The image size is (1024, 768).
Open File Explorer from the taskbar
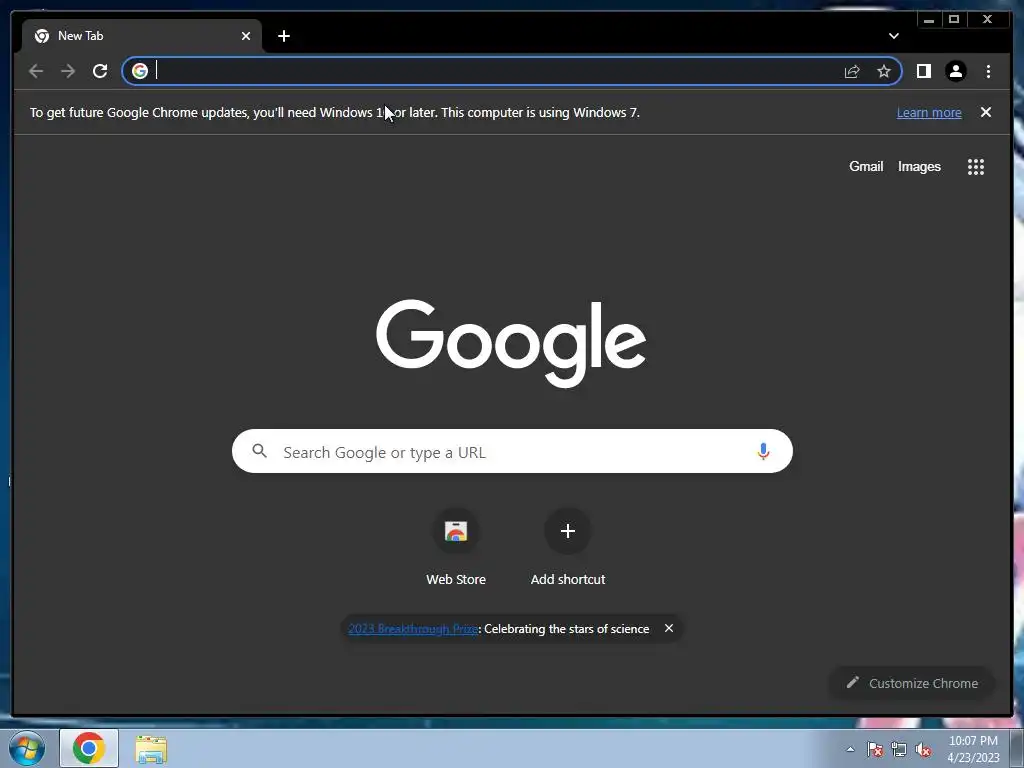151,749
